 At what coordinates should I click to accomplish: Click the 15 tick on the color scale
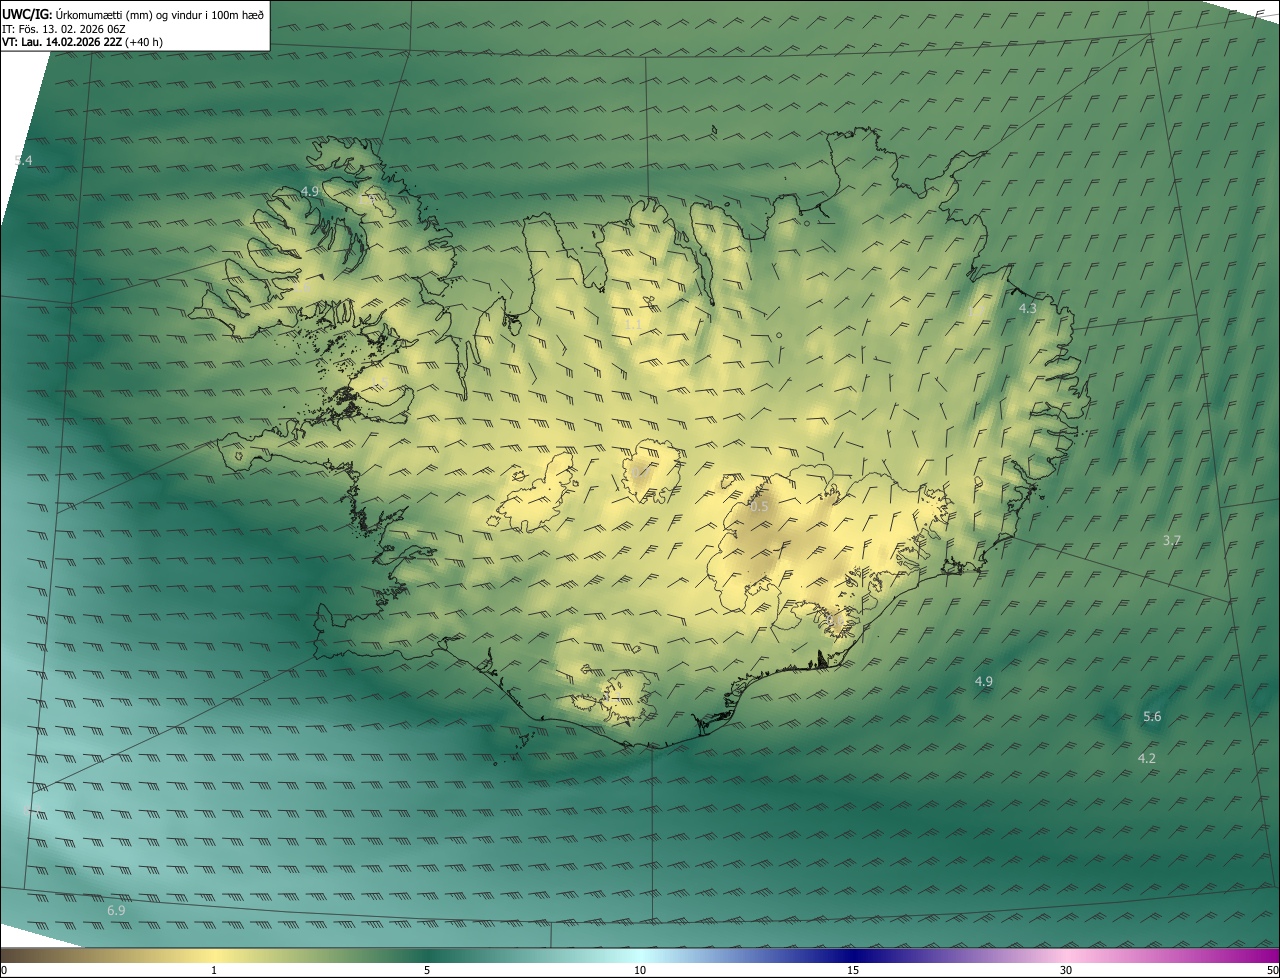(853, 970)
